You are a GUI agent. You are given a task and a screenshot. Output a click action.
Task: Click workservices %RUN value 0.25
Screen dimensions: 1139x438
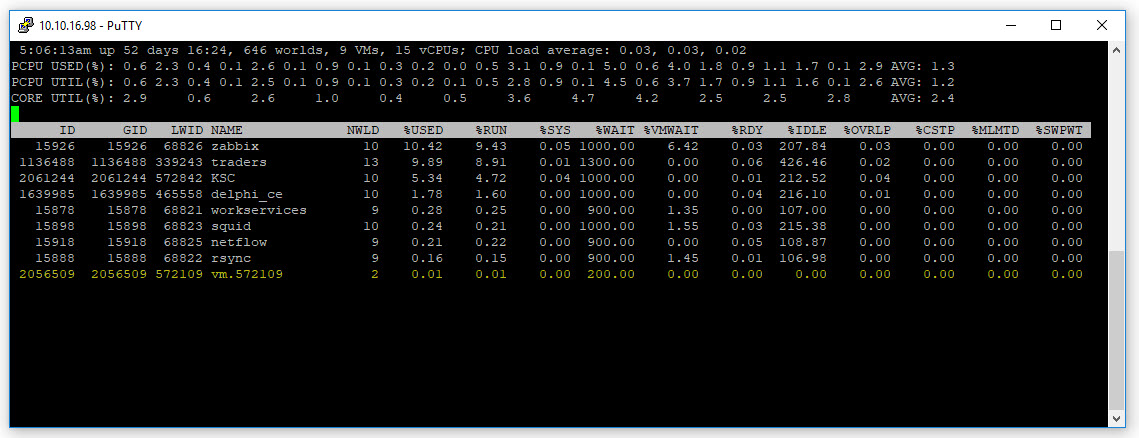click(x=491, y=210)
